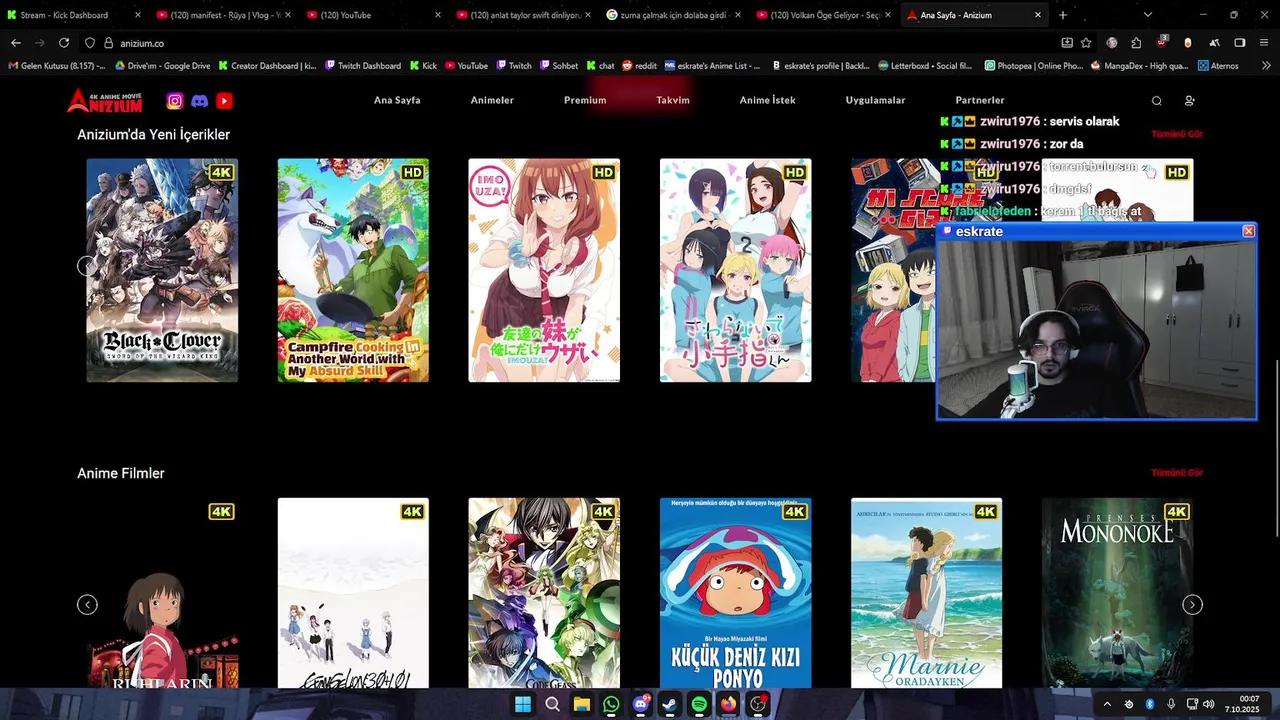Open Drive'ım - Google Drive bookmark

click(x=162, y=66)
